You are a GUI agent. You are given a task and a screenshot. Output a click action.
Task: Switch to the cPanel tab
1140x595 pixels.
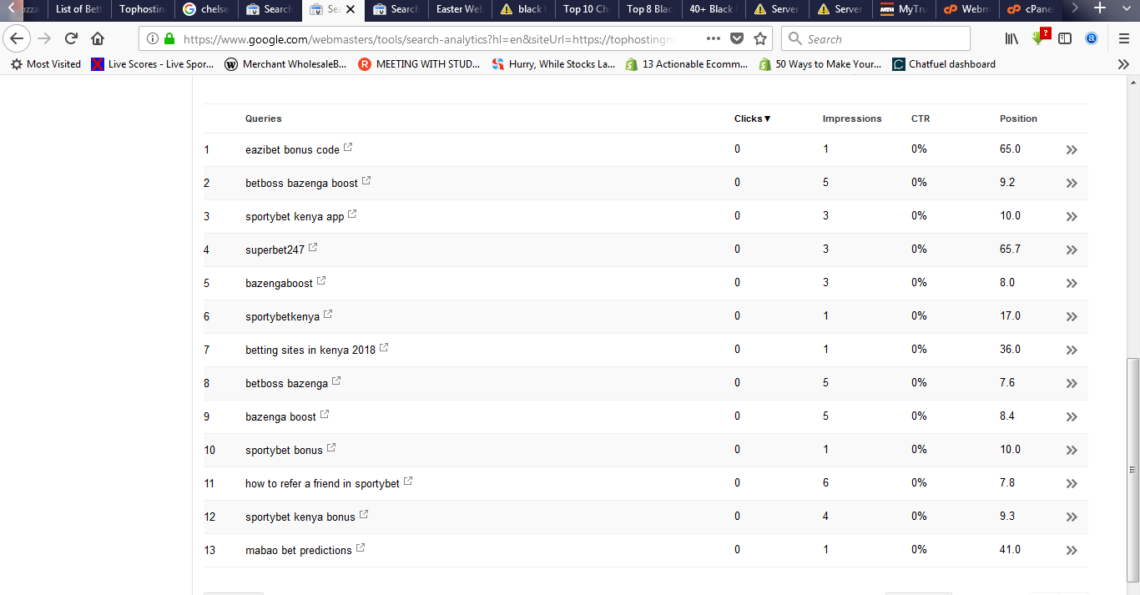pos(1030,9)
